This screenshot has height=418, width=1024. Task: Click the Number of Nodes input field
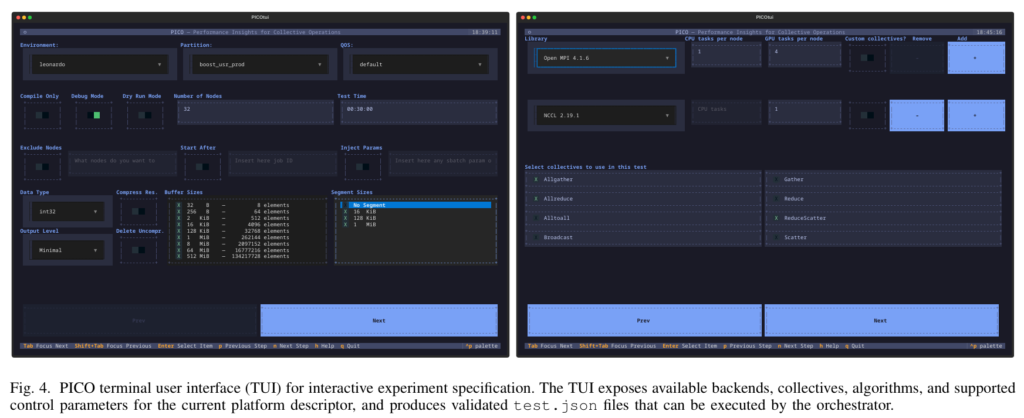tap(252, 109)
